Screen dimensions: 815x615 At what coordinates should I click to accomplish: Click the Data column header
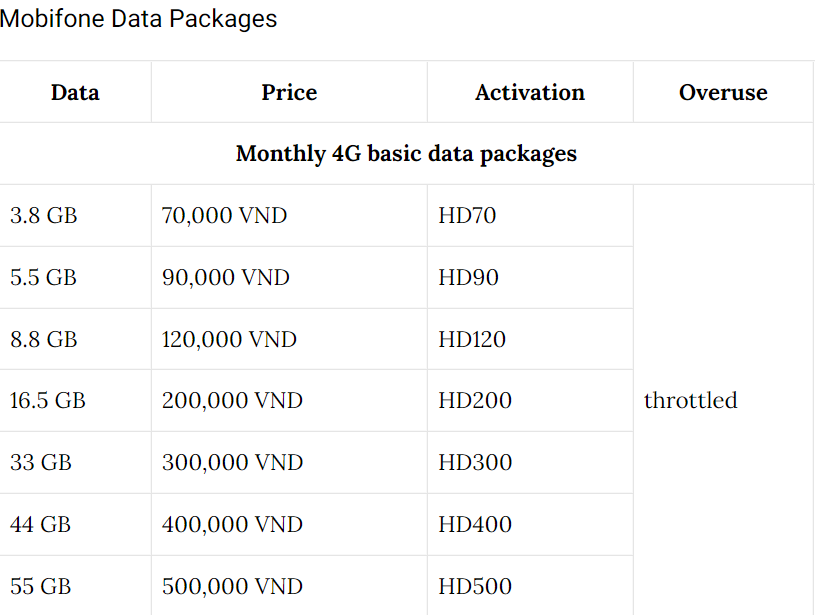point(75,93)
